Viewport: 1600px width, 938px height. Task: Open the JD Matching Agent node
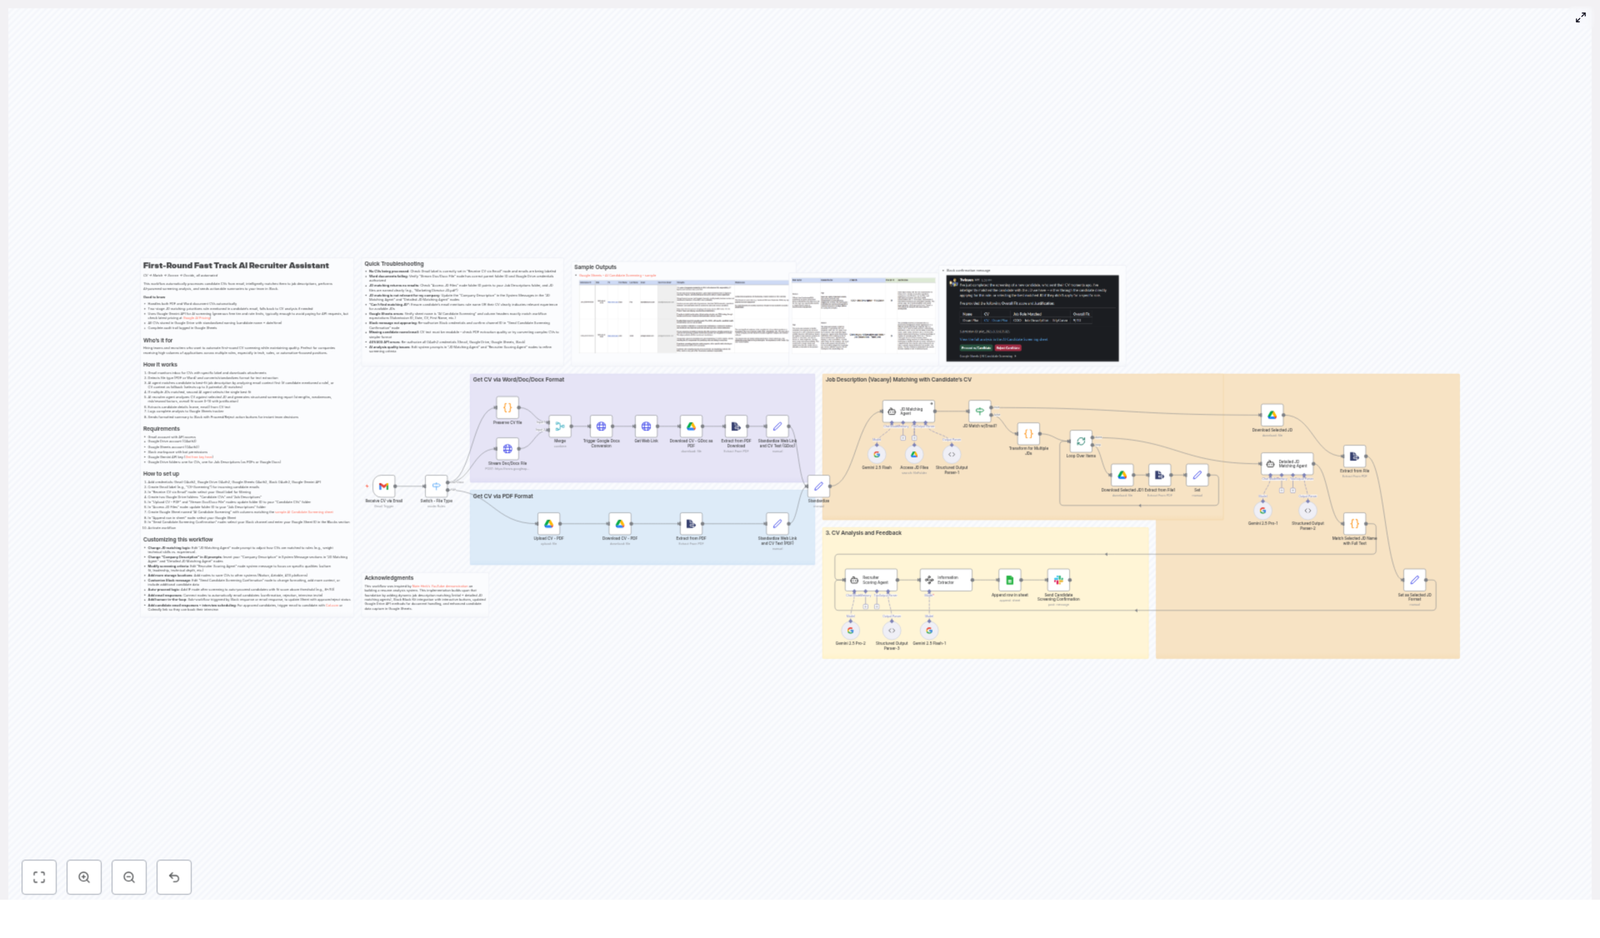pos(908,412)
